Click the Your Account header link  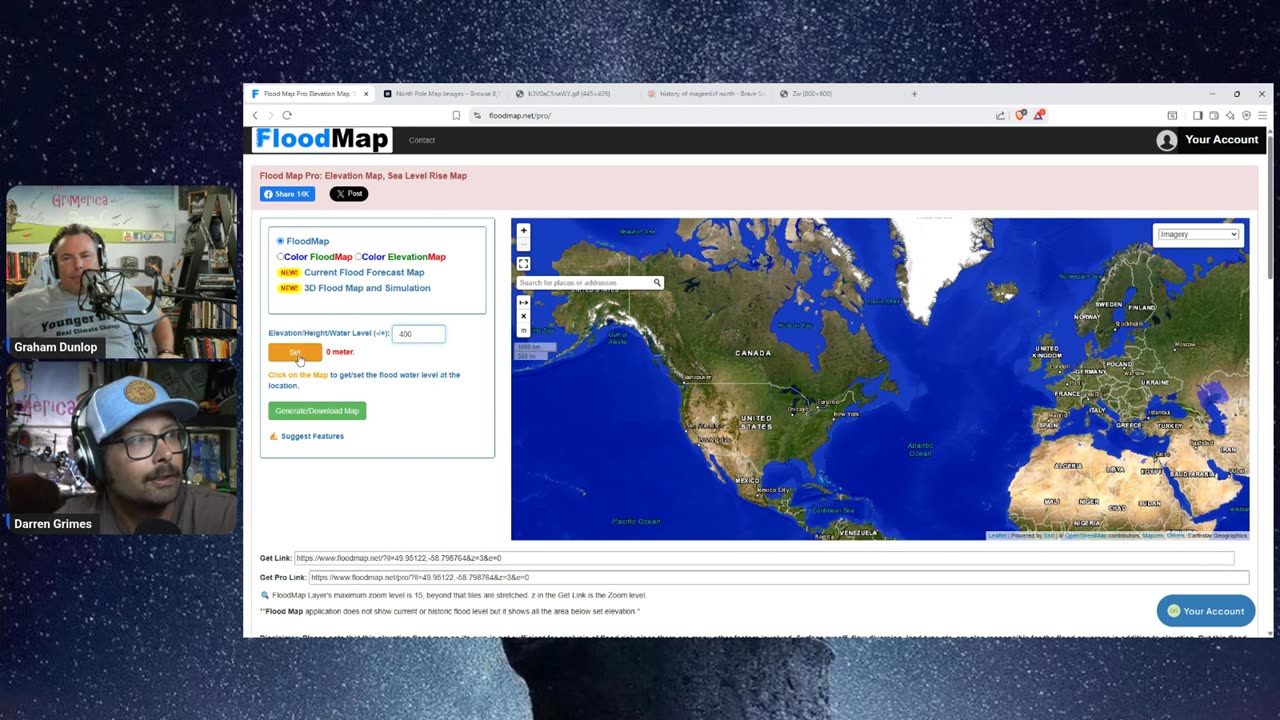1222,140
